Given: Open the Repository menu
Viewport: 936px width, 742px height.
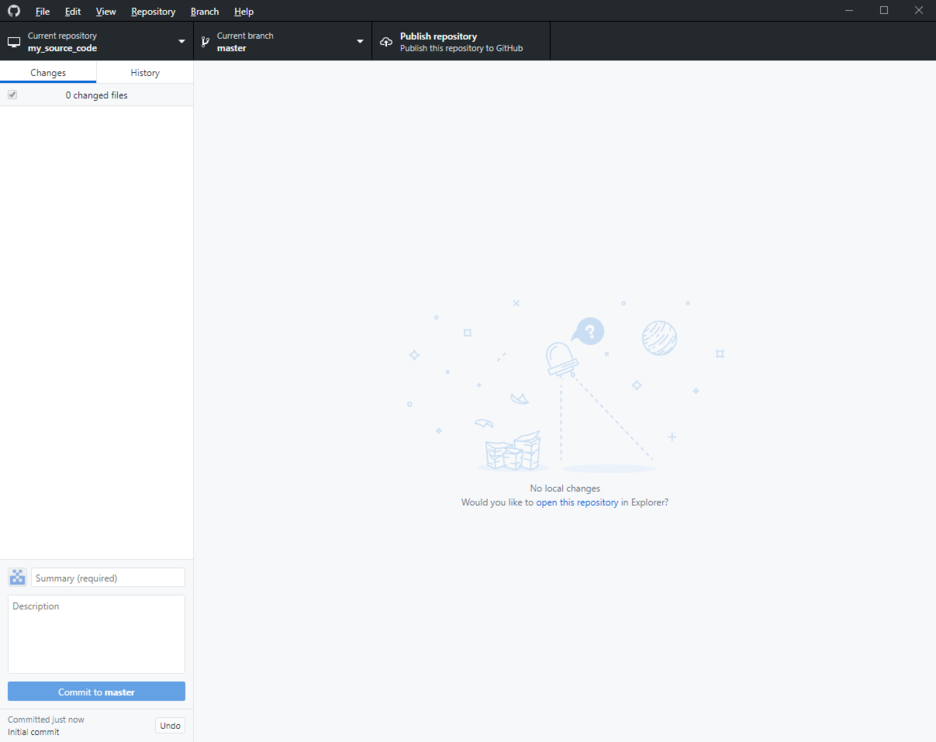Looking at the screenshot, I should [153, 11].
